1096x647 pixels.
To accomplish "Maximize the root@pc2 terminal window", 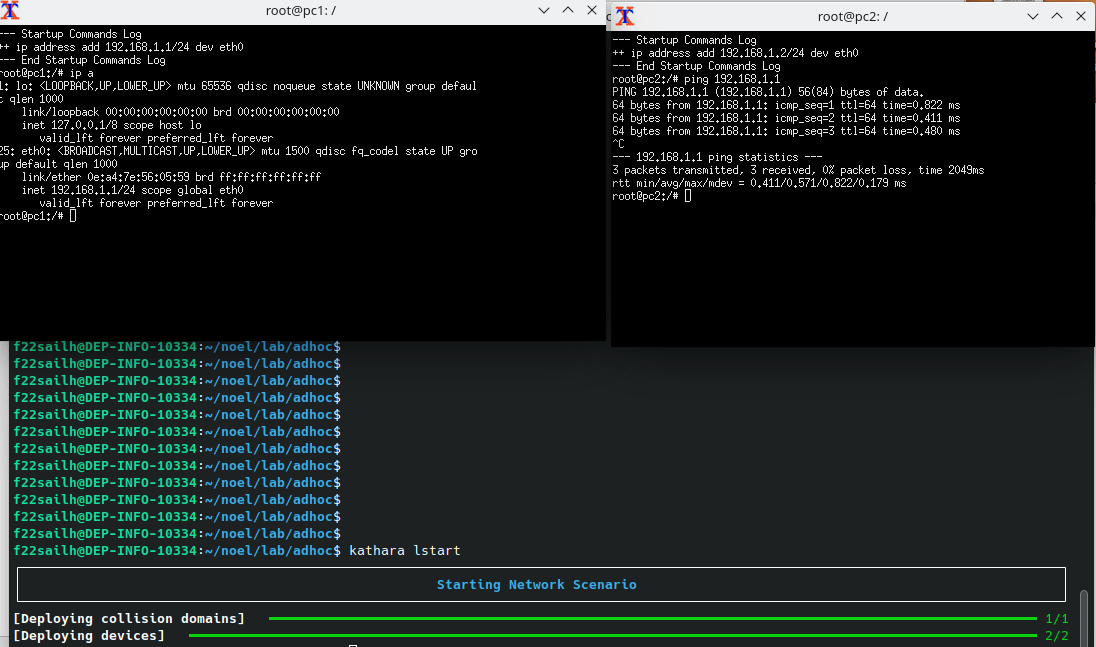I will tap(1057, 16).
